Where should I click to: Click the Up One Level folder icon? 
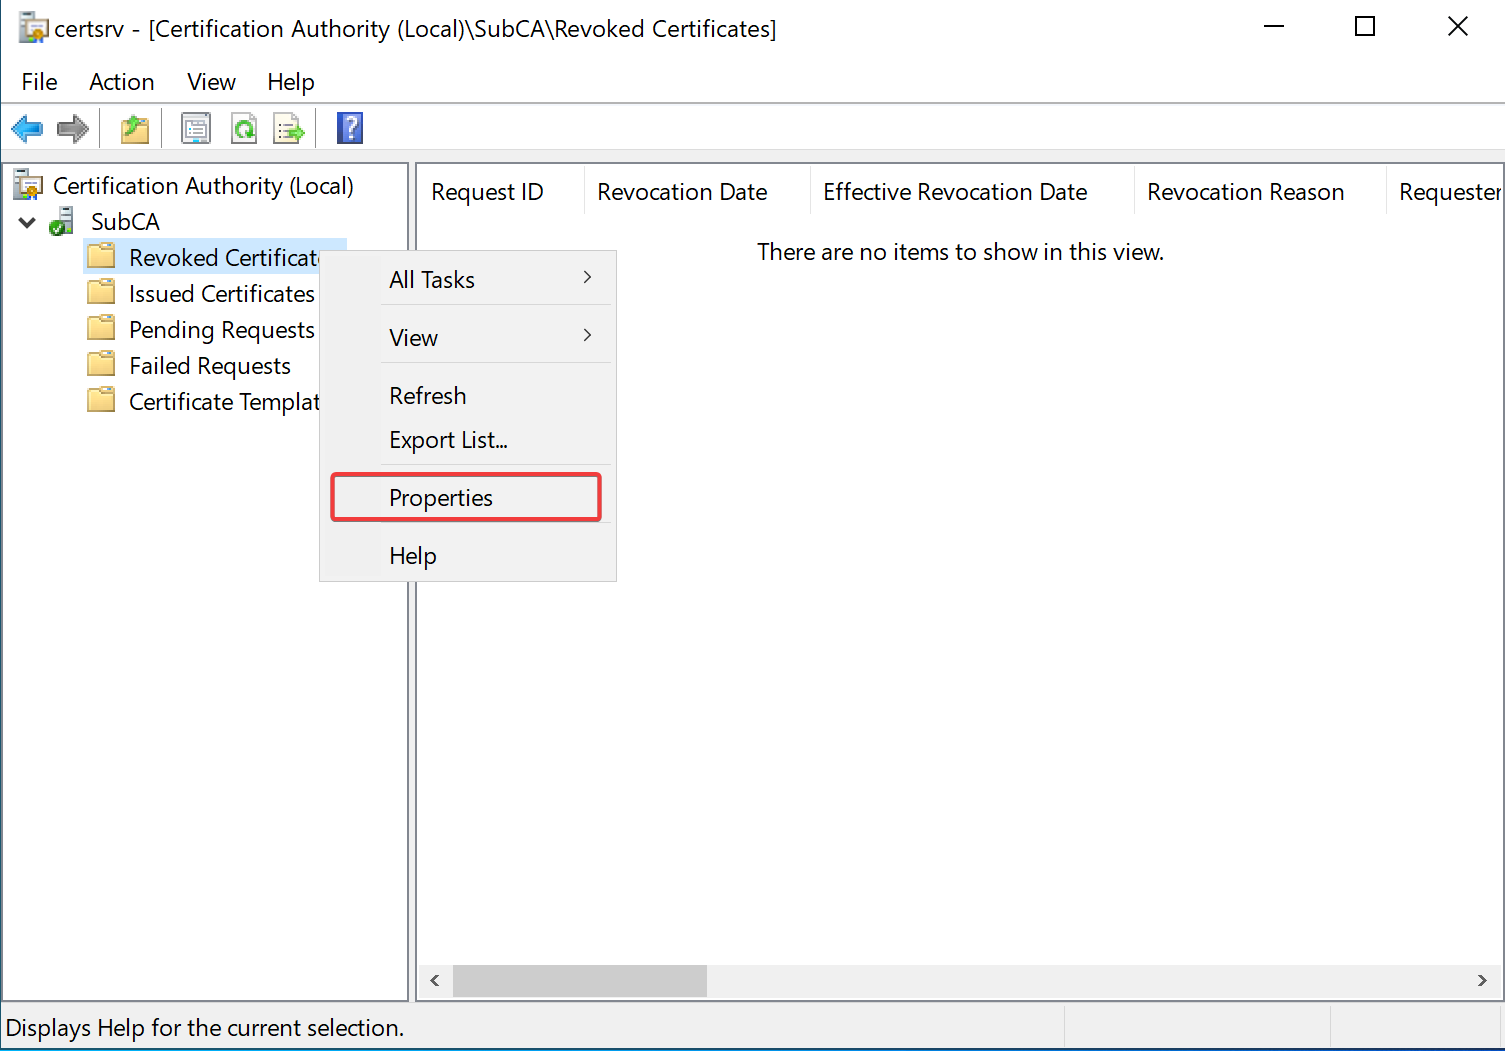click(135, 128)
